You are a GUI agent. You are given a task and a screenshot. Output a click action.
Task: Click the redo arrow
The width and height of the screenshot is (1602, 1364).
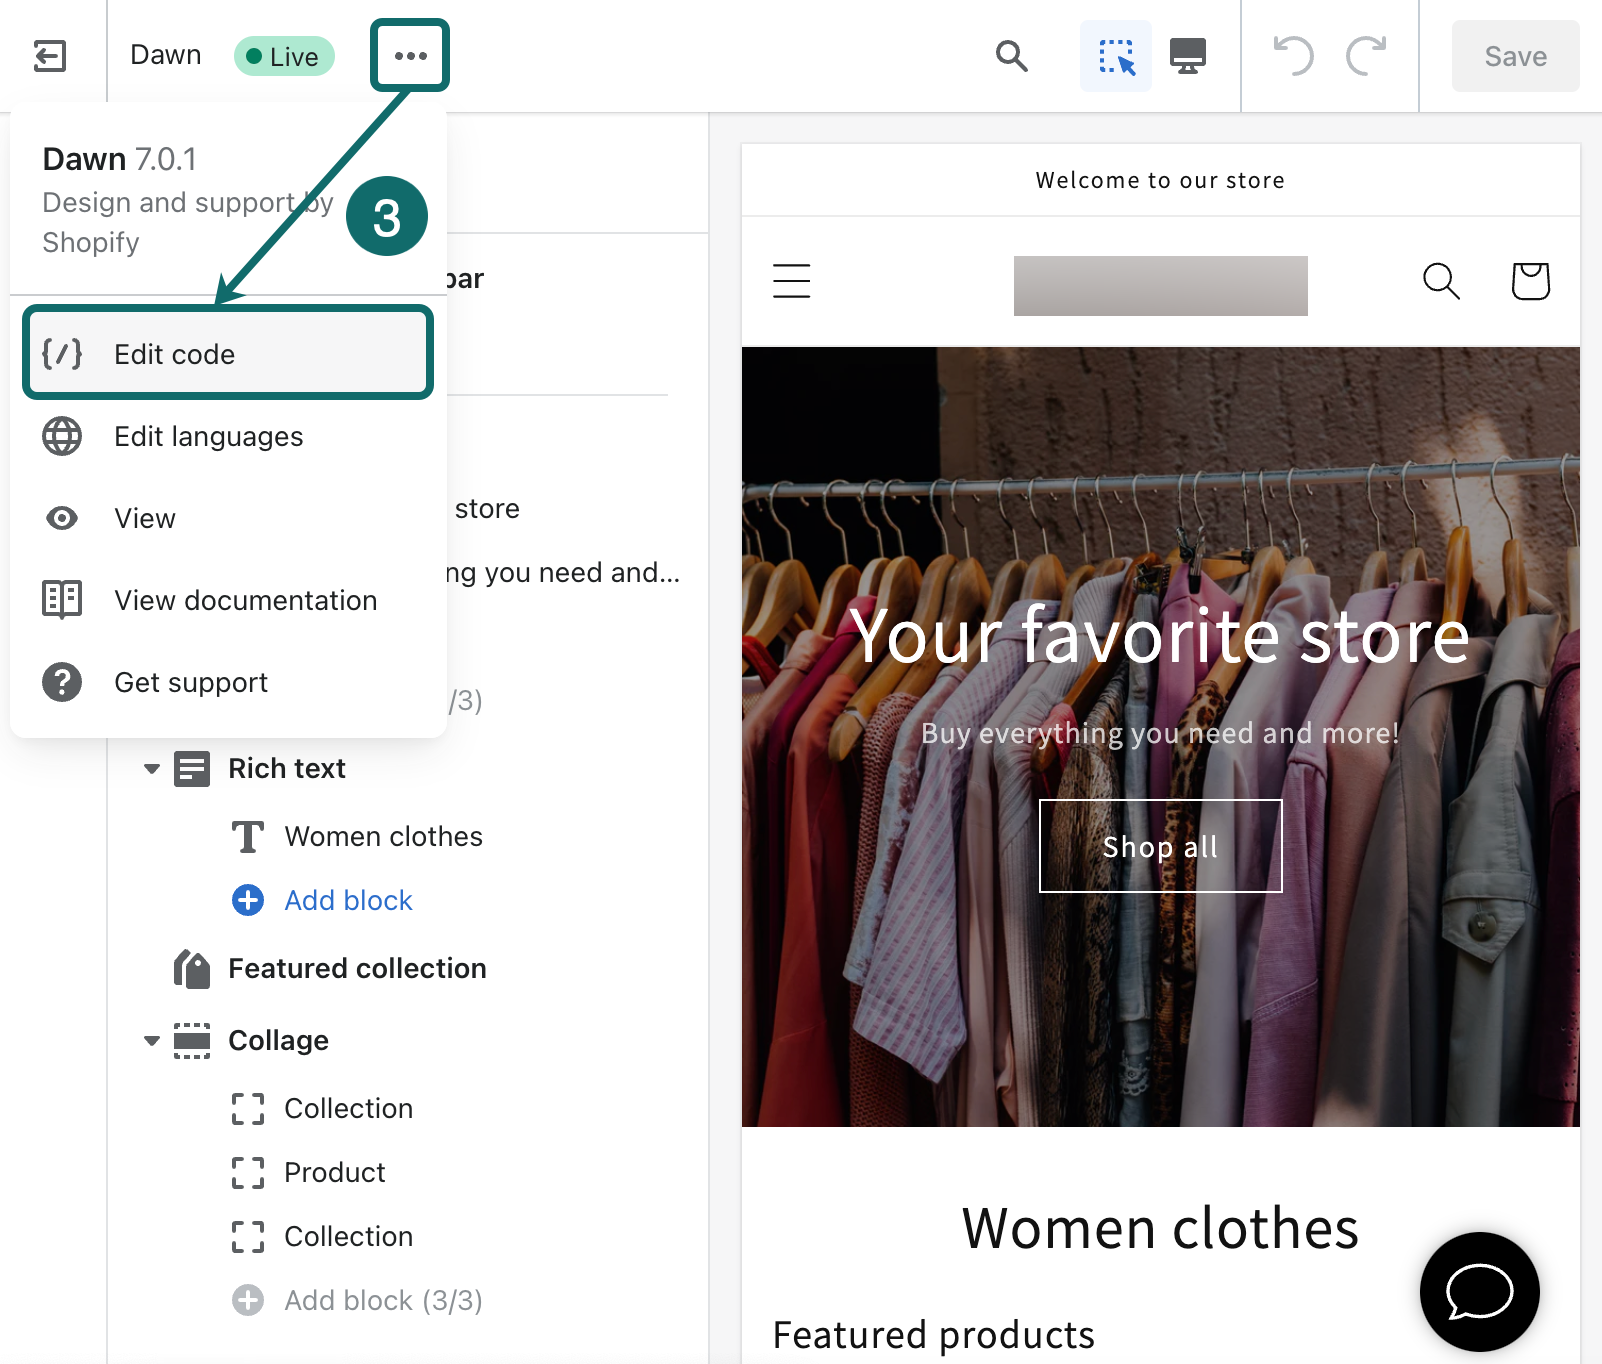pos(1366,56)
